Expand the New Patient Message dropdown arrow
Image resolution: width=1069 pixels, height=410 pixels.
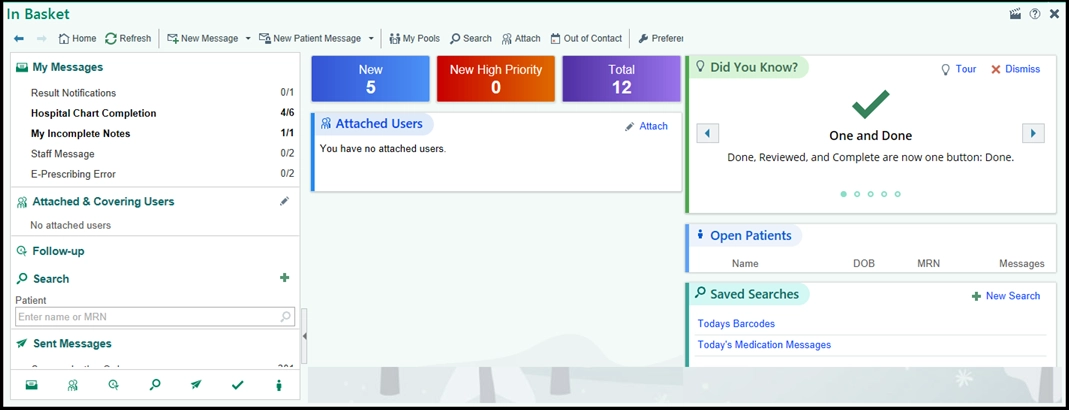point(371,39)
